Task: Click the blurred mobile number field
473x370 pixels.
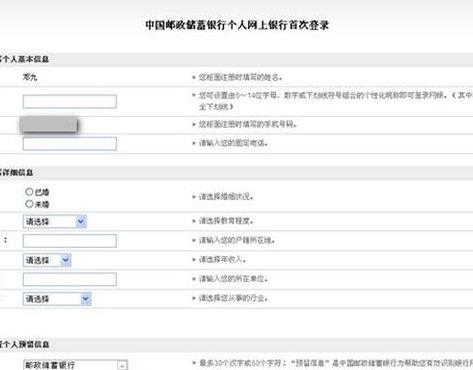Action: [49, 125]
